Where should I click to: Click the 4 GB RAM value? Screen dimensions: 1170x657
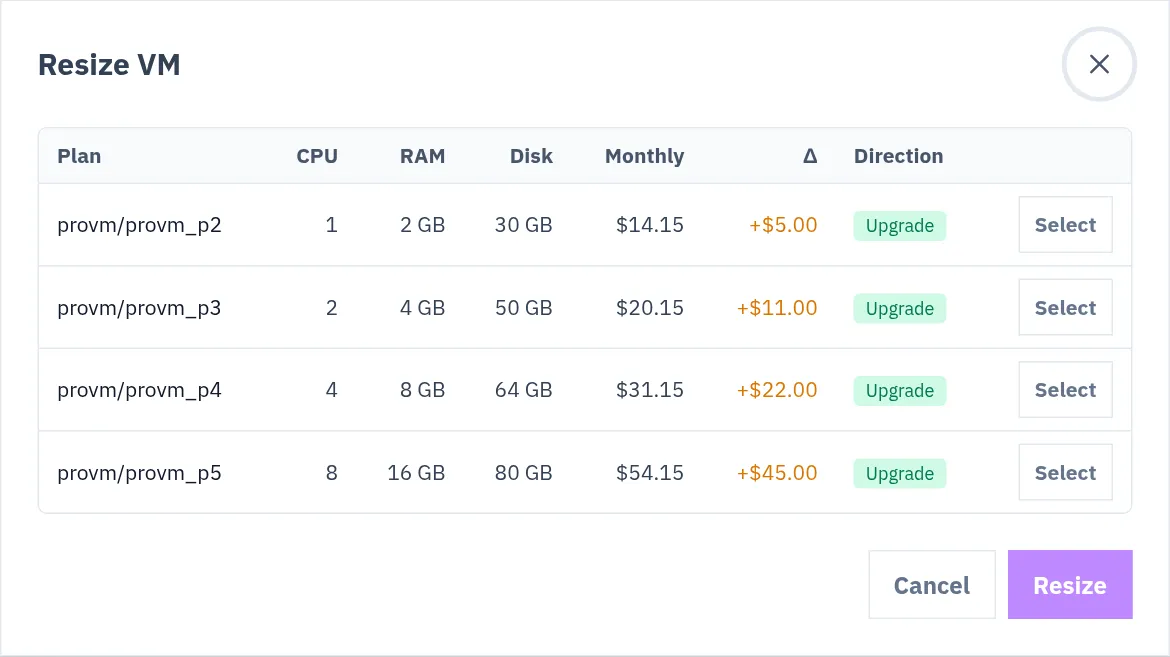422,308
